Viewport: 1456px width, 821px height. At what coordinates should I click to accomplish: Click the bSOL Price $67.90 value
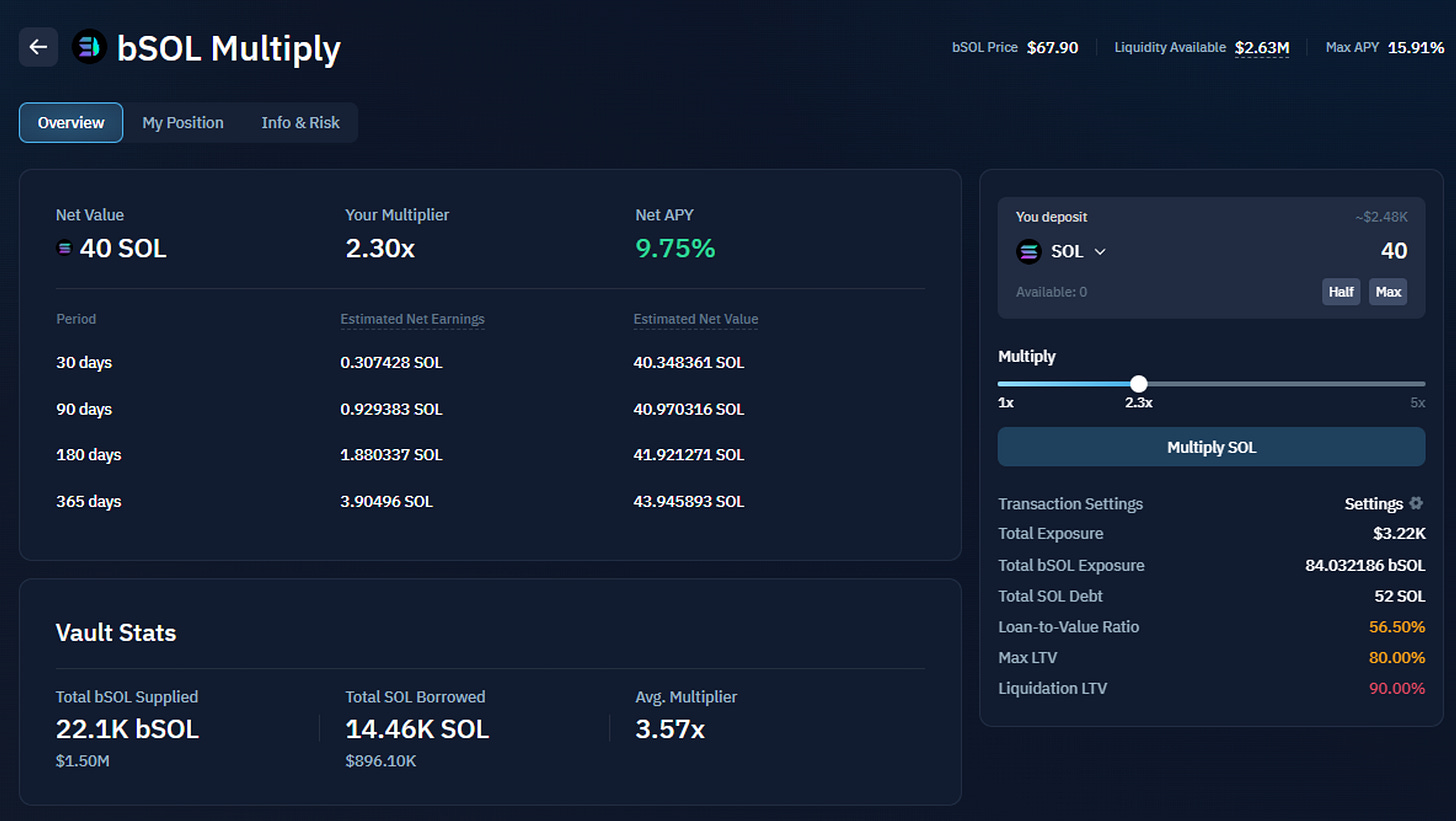(x=1052, y=47)
